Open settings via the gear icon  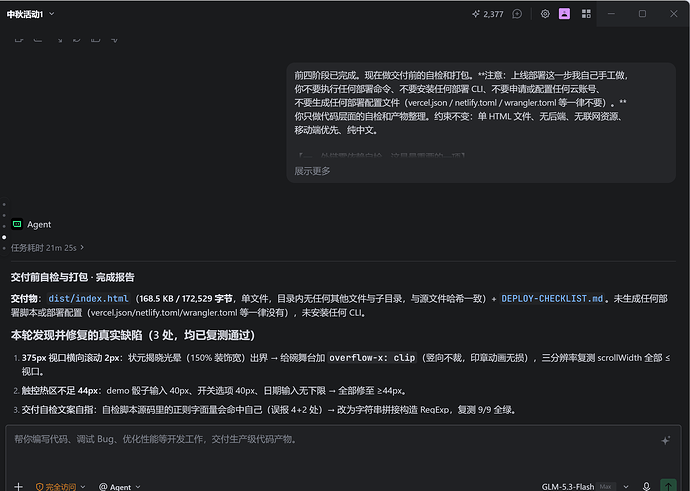(x=545, y=14)
